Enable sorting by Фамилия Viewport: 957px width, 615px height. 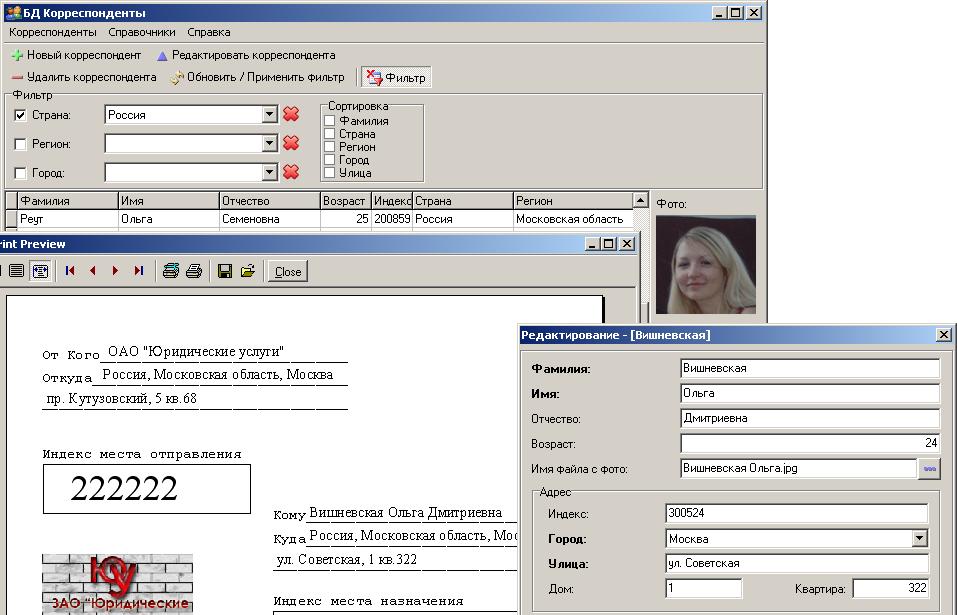tap(330, 121)
